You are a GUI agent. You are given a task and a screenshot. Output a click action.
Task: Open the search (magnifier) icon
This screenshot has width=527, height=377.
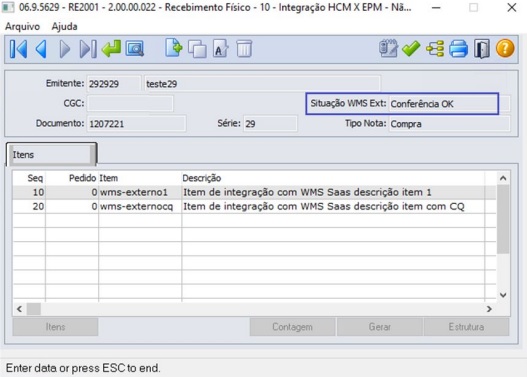(x=135, y=49)
